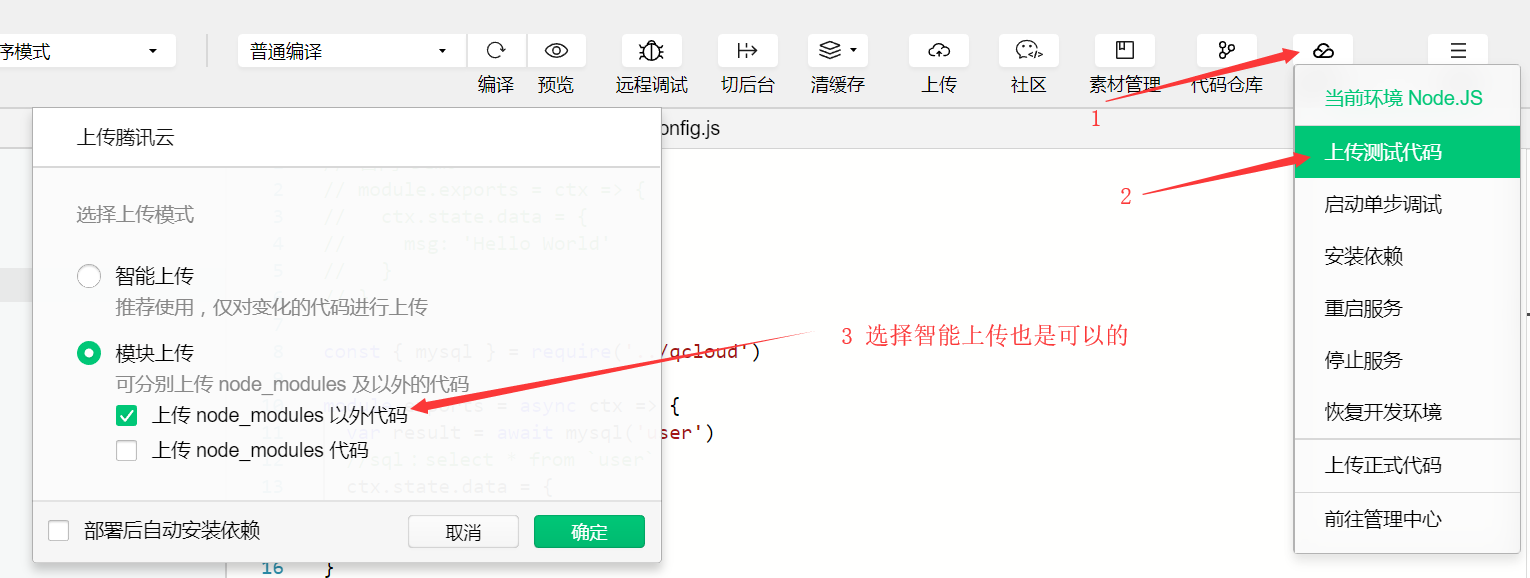Select the 智能上传 radio option
The width and height of the screenshot is (1530, 578).
90,277
